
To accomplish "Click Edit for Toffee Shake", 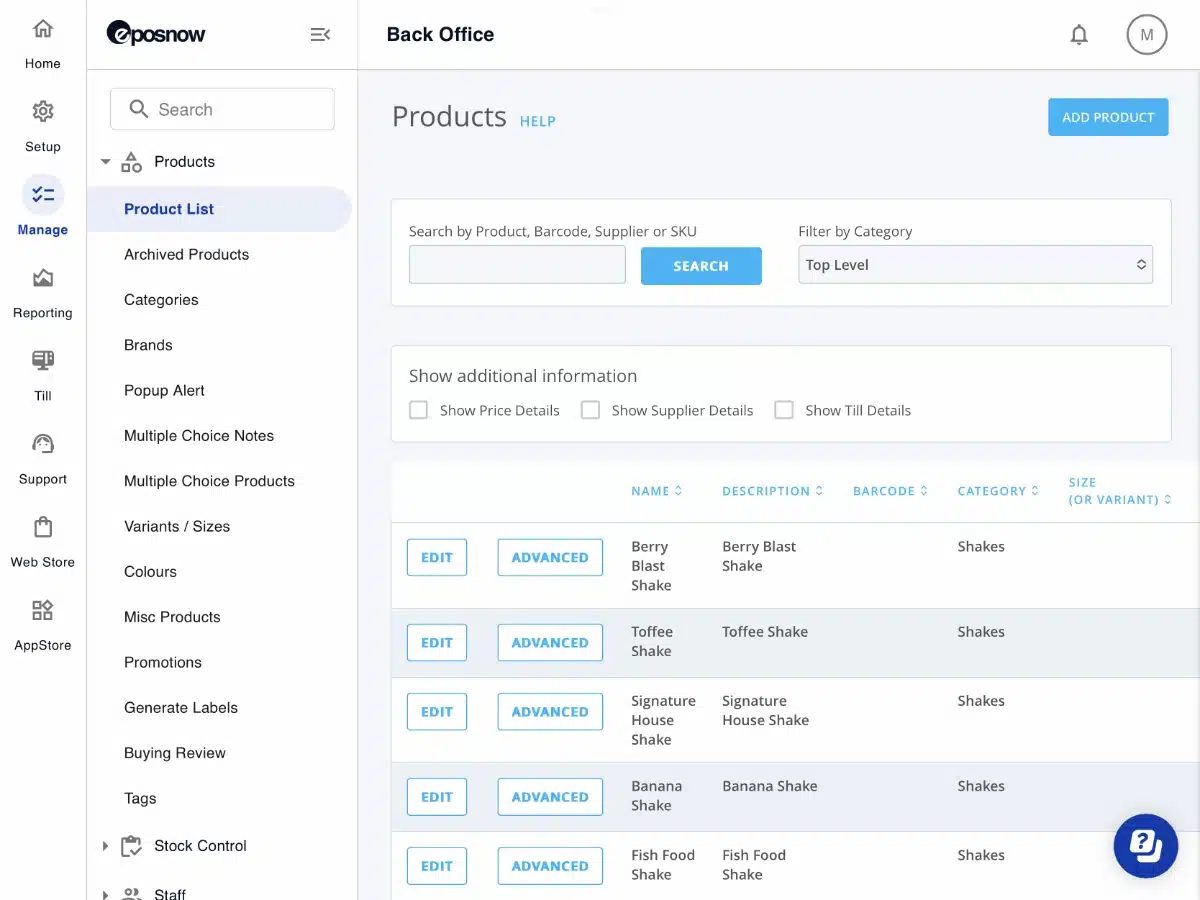I will tap(437, 643).
